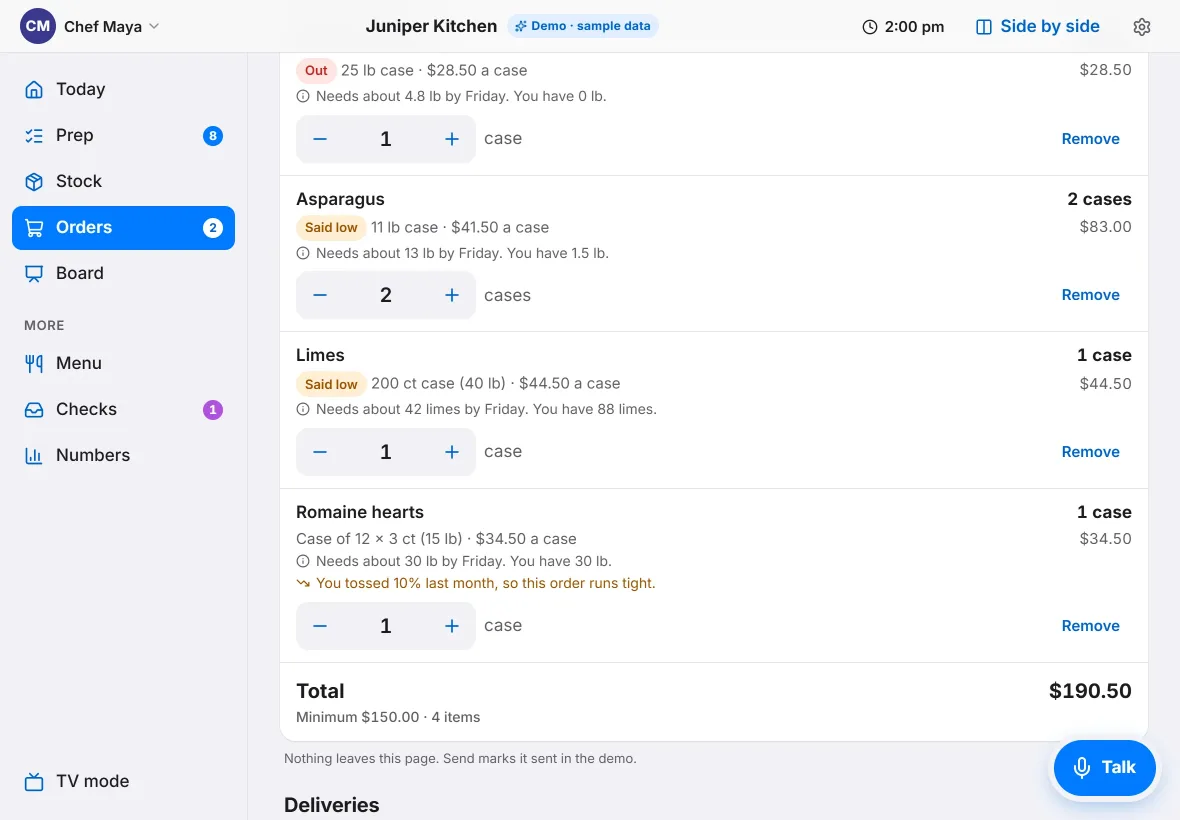Open the settings gear icon
1180x820 pixels.
coord(1142,27)
